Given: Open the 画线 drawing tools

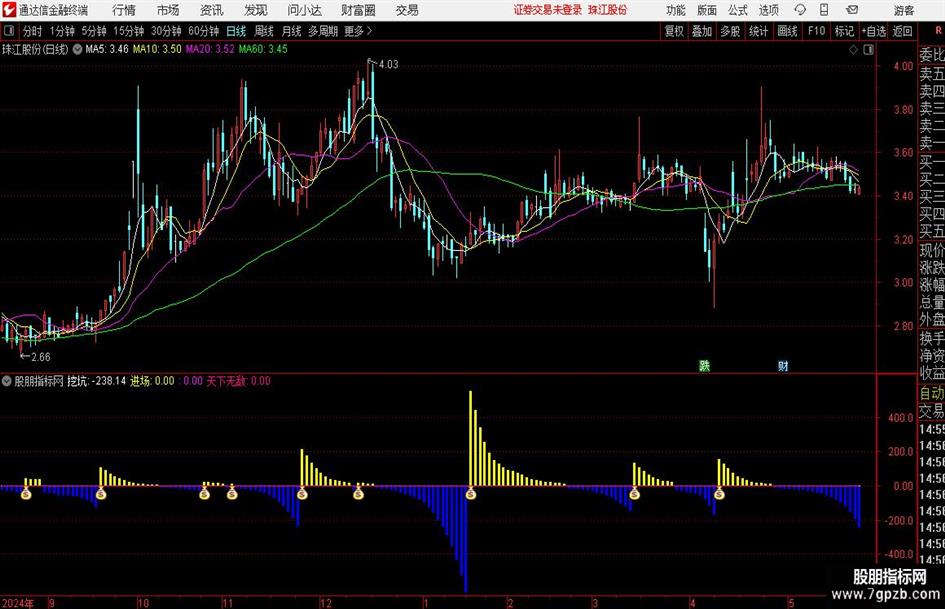Looking at the screenshot, I should (x=787, y=31).
